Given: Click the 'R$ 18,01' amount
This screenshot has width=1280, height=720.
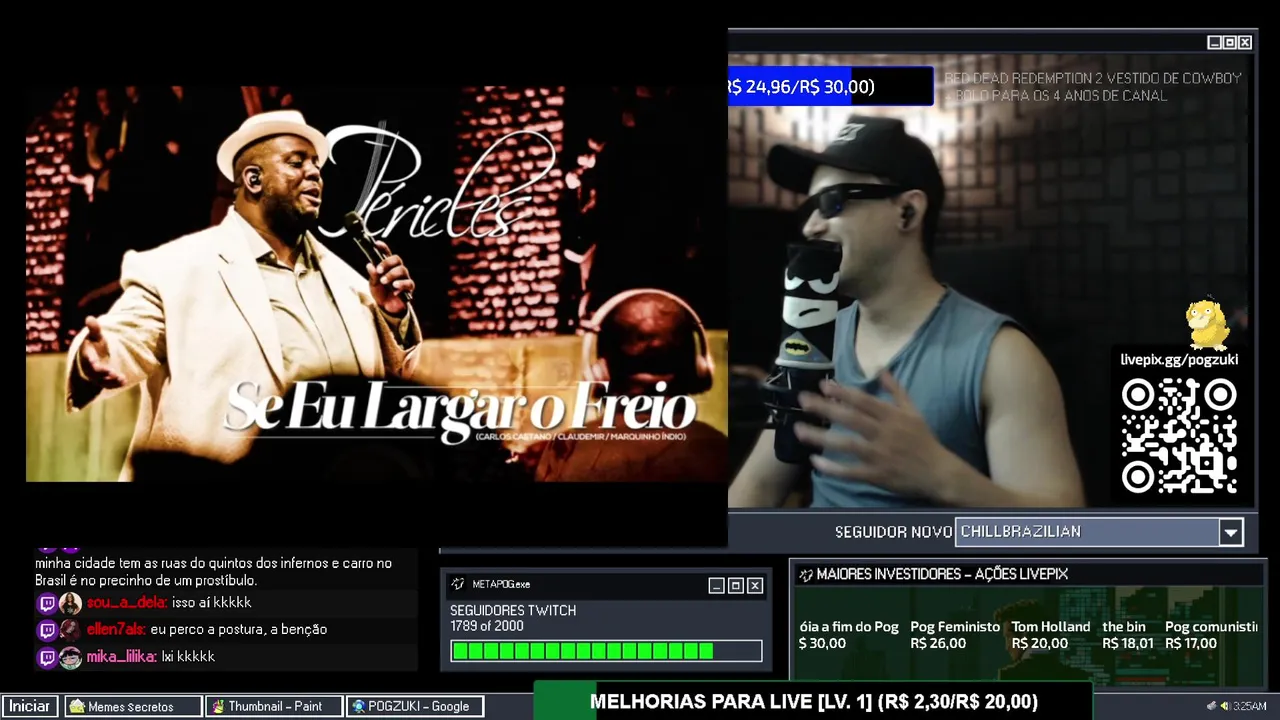Looking at the screenshot, I should (1128, 644).
